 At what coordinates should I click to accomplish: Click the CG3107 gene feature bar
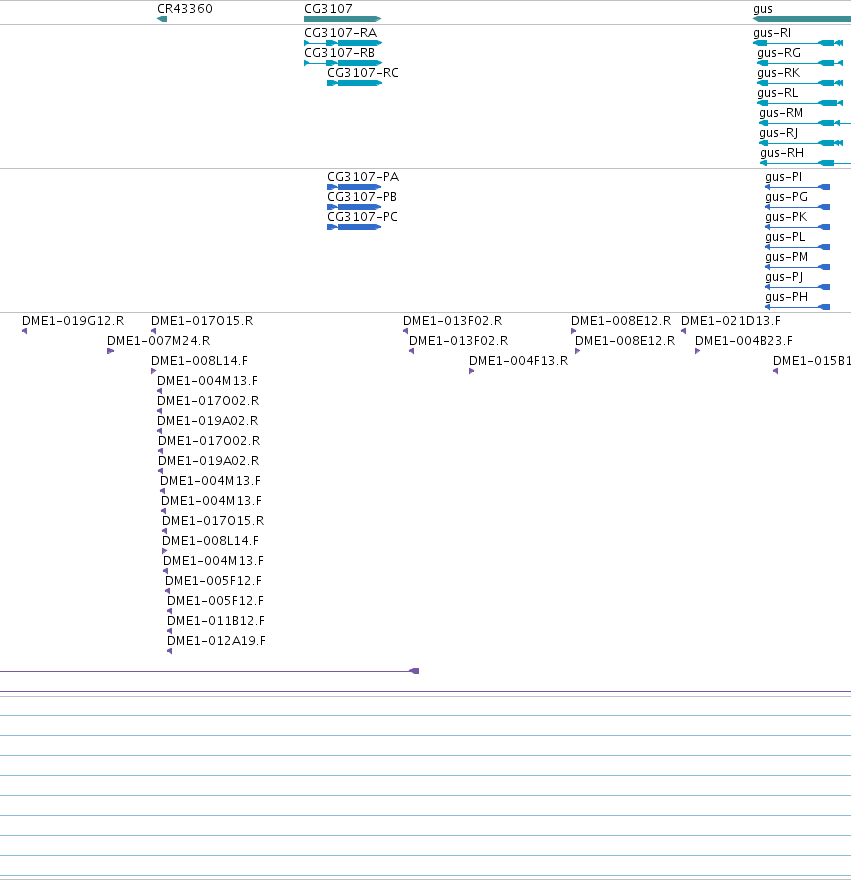[x=342, y=19]
